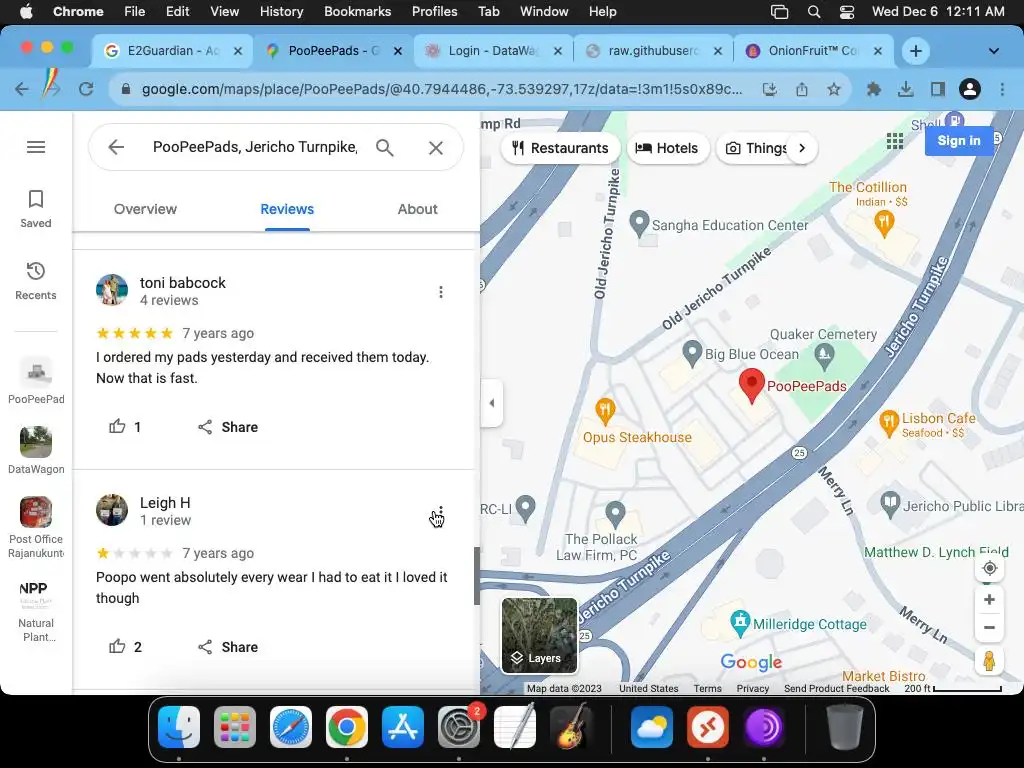The height and width of the screenshot is (768, 1024).
Task: Zoom out on the map
Action: coord(989,628)
